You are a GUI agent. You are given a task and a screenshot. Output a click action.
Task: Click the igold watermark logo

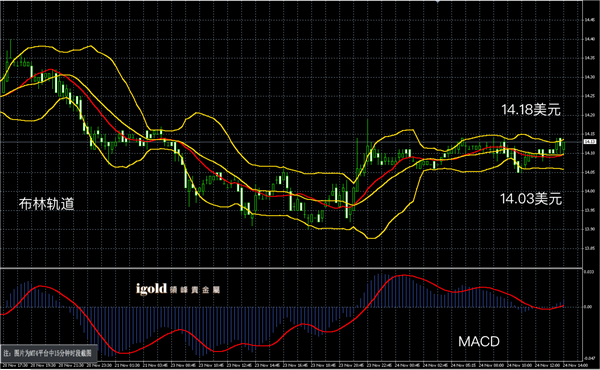pyautogui.click(x=178, y=289)
